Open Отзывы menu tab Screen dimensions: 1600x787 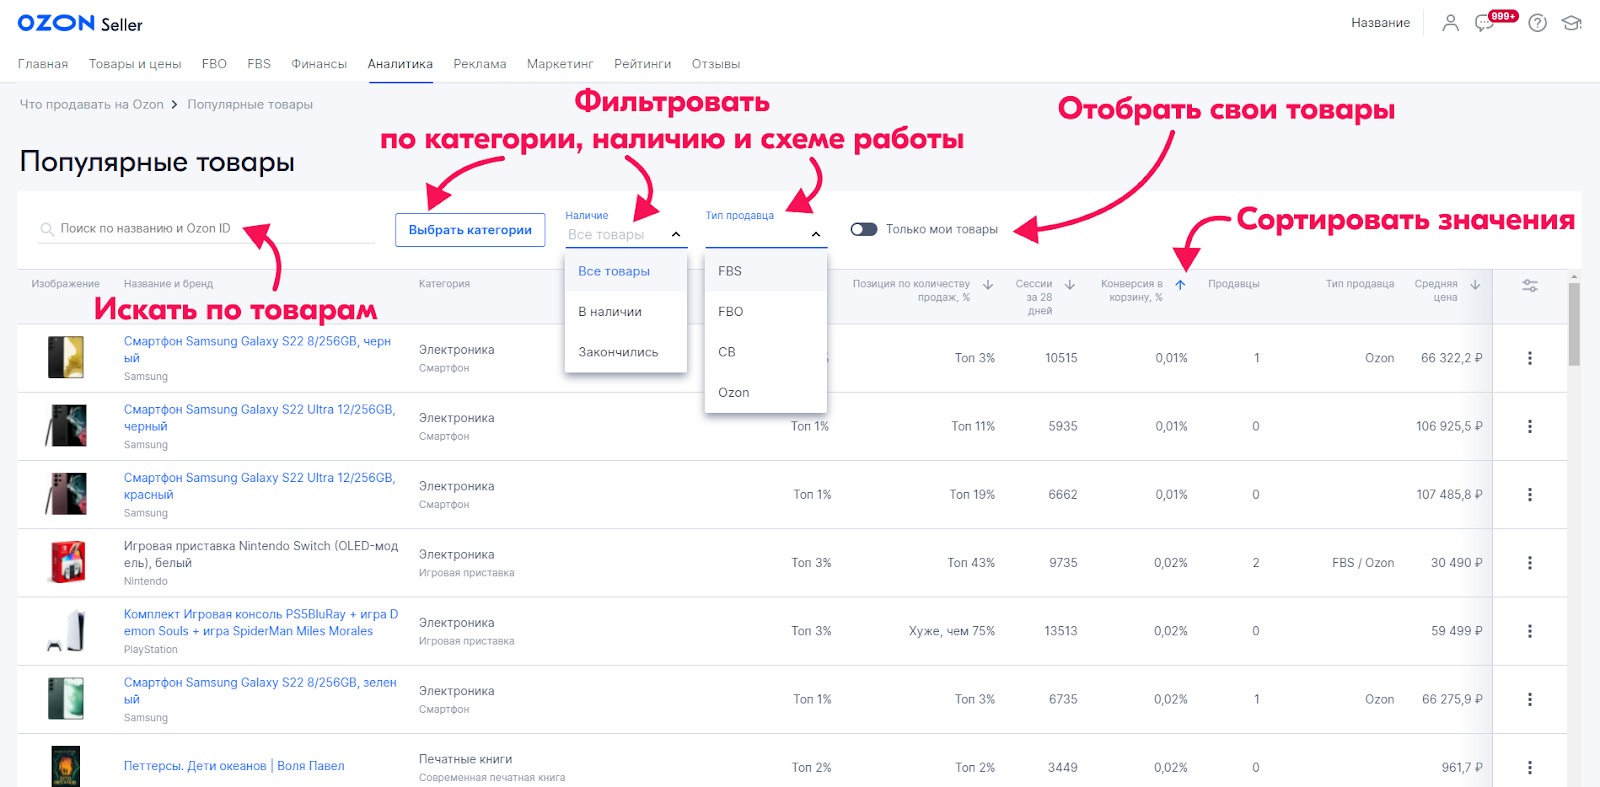(716, 64)
